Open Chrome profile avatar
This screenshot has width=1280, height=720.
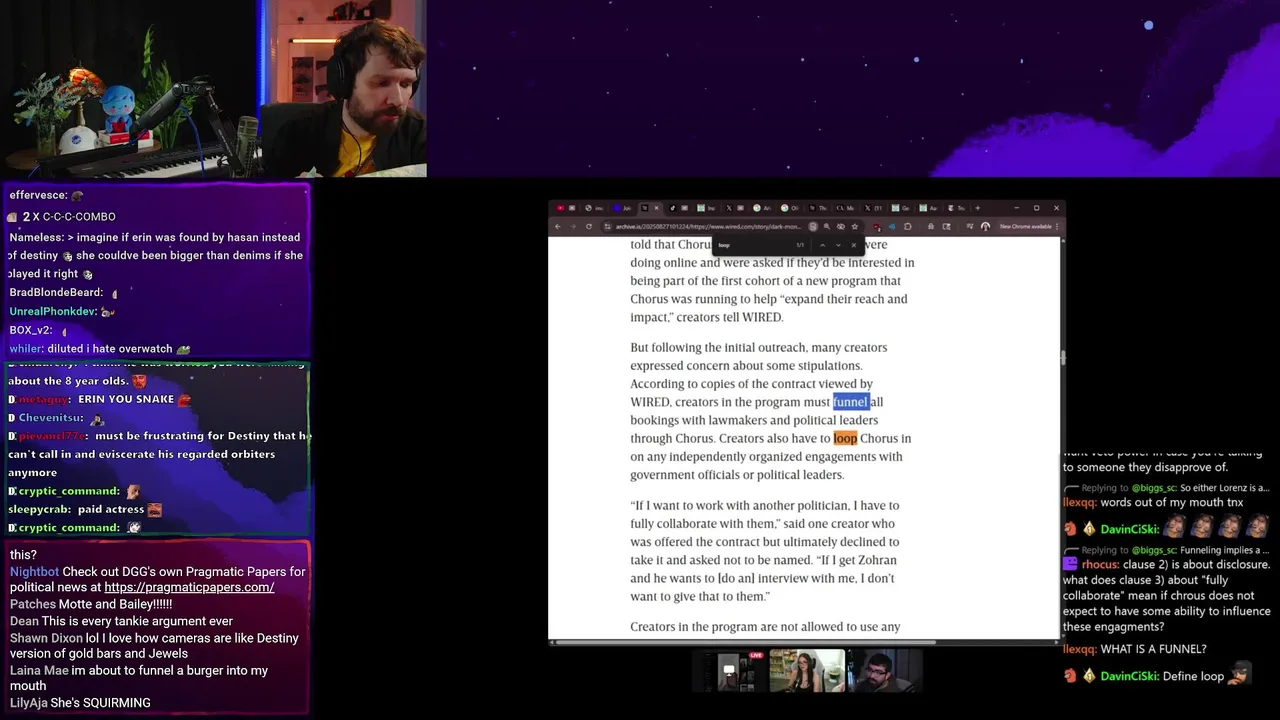985,226
